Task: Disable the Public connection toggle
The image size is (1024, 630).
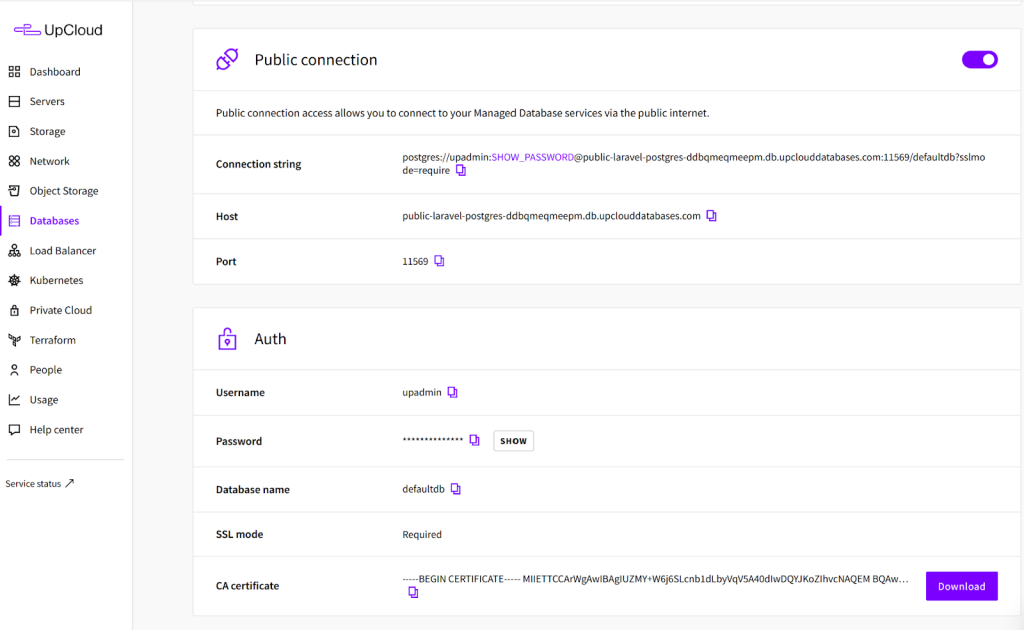Action: tap(979, 60)
